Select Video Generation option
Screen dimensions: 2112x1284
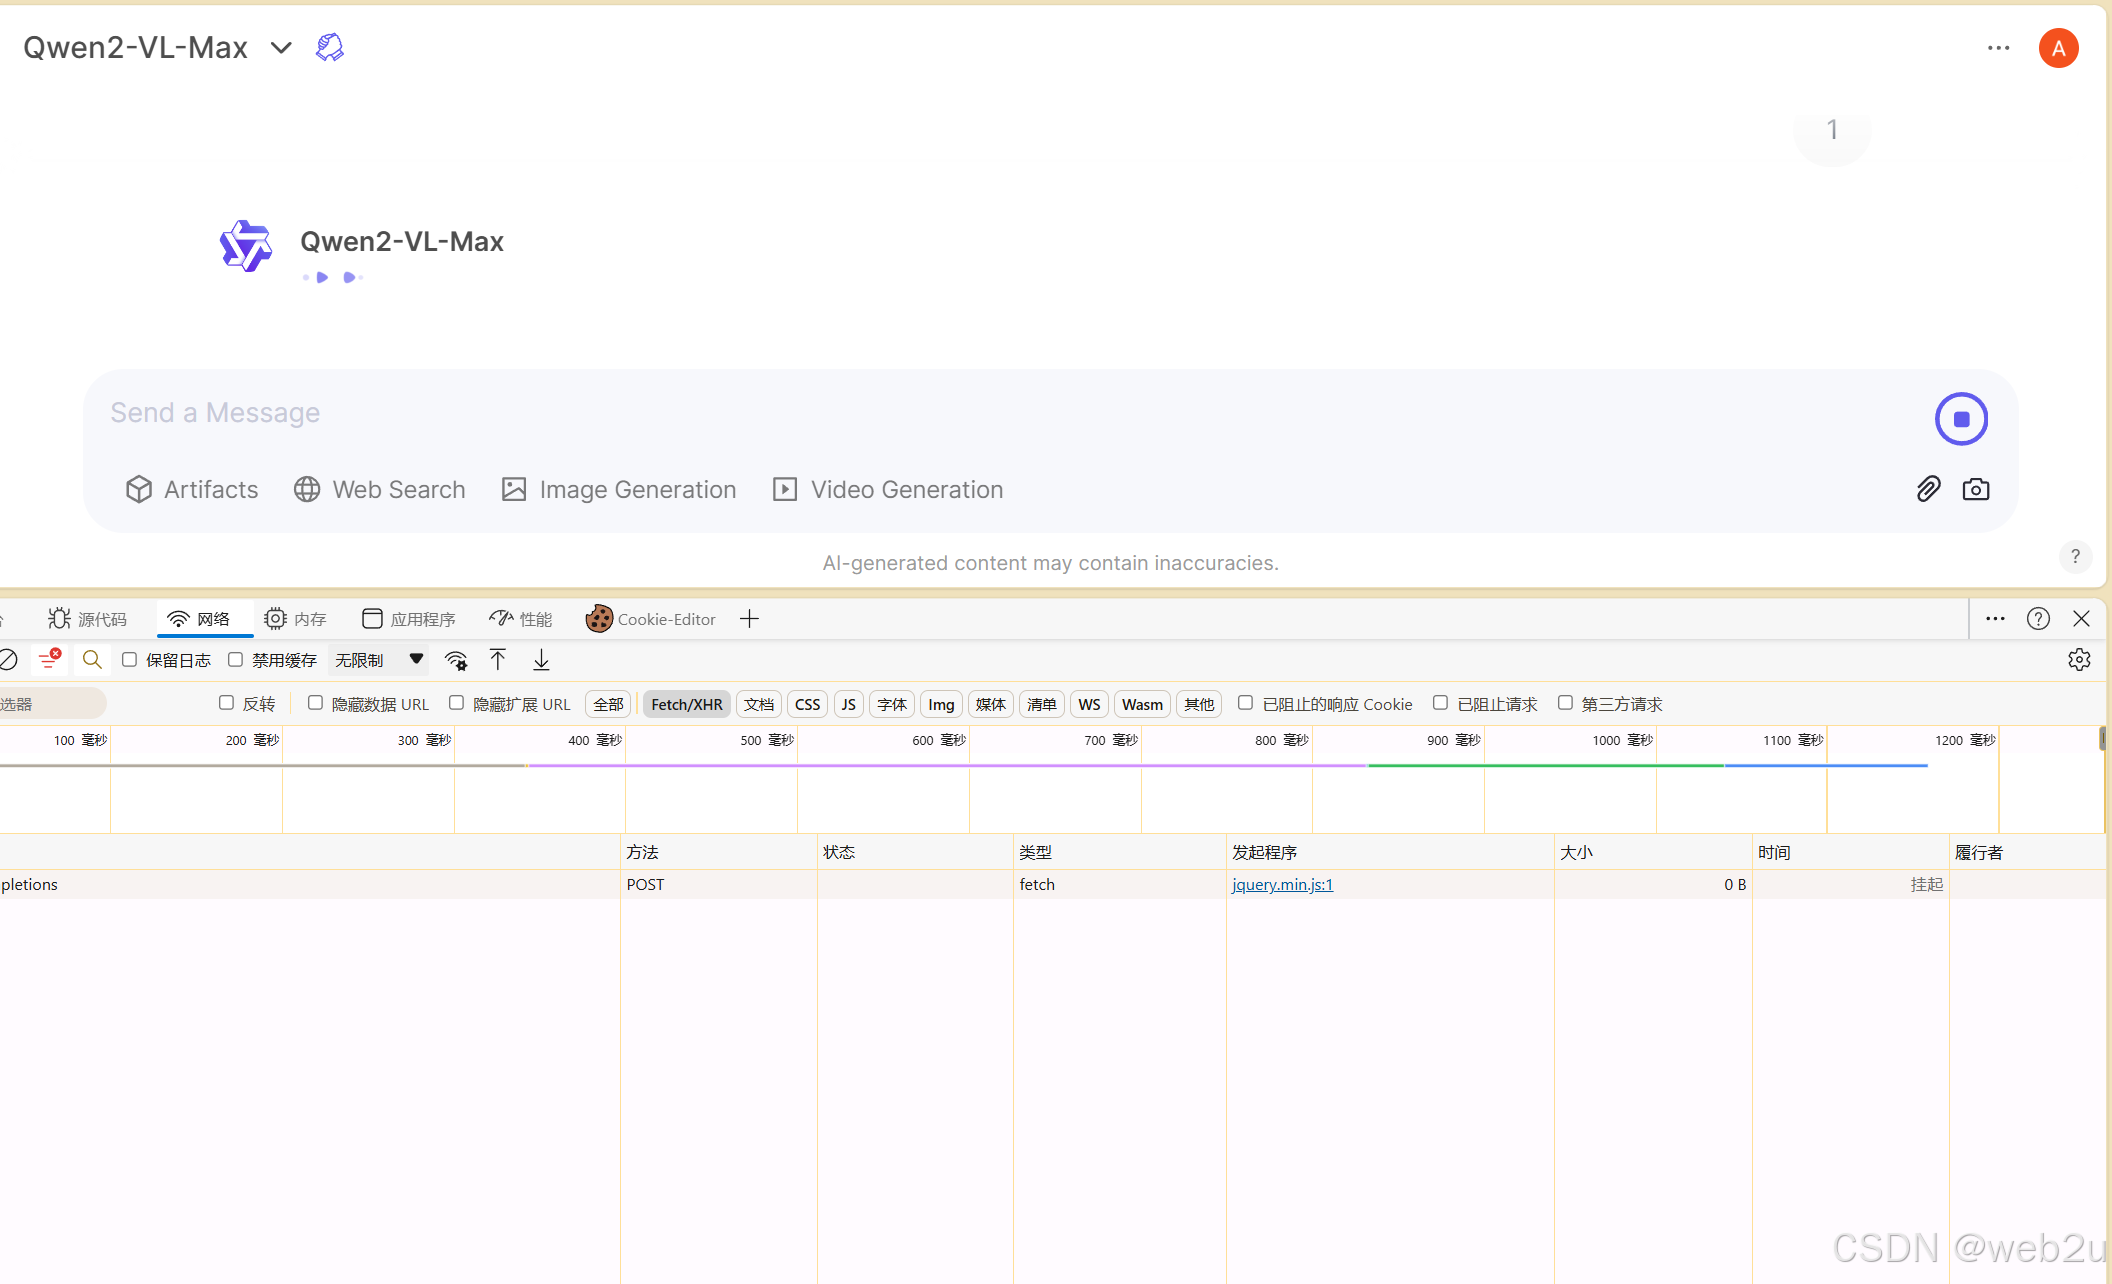tap(888, 489)
